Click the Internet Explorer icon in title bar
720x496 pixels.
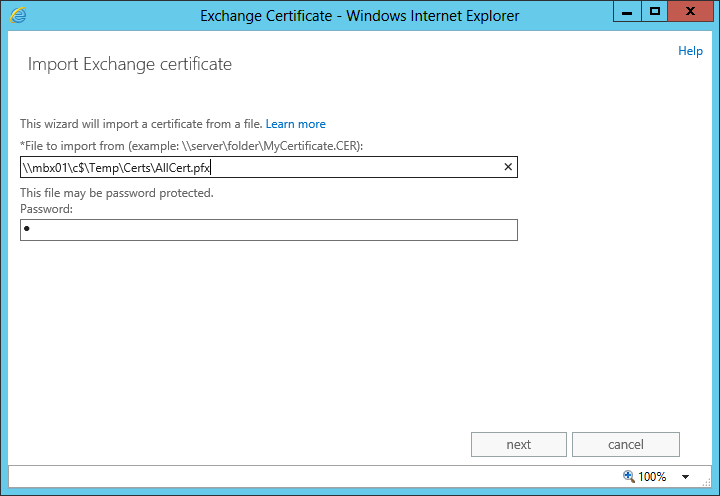pos(17,15)
